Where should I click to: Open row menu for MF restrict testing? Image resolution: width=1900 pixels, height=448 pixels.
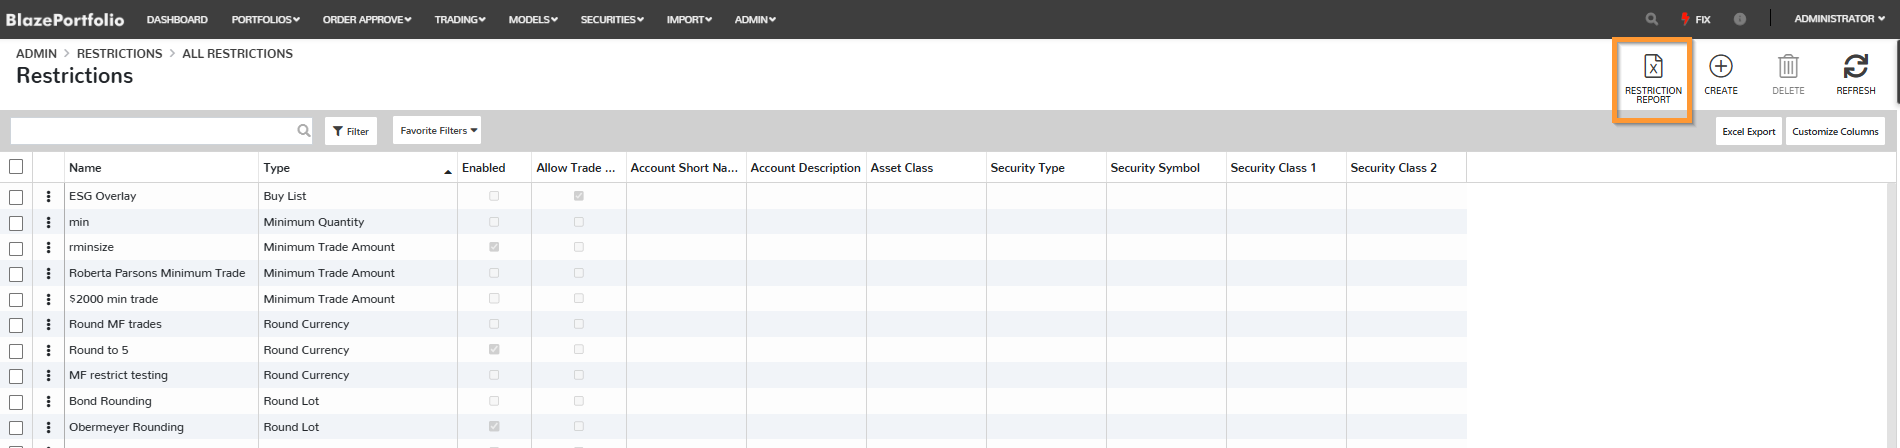click(48, 375)
